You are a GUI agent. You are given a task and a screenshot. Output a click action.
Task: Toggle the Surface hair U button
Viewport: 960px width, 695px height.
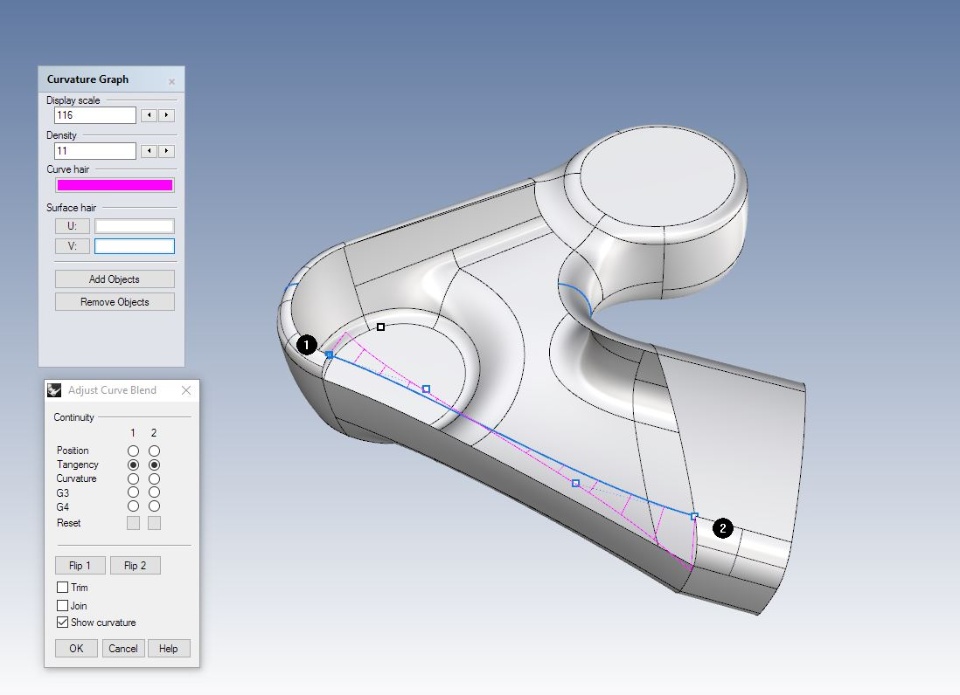[72, 226]
